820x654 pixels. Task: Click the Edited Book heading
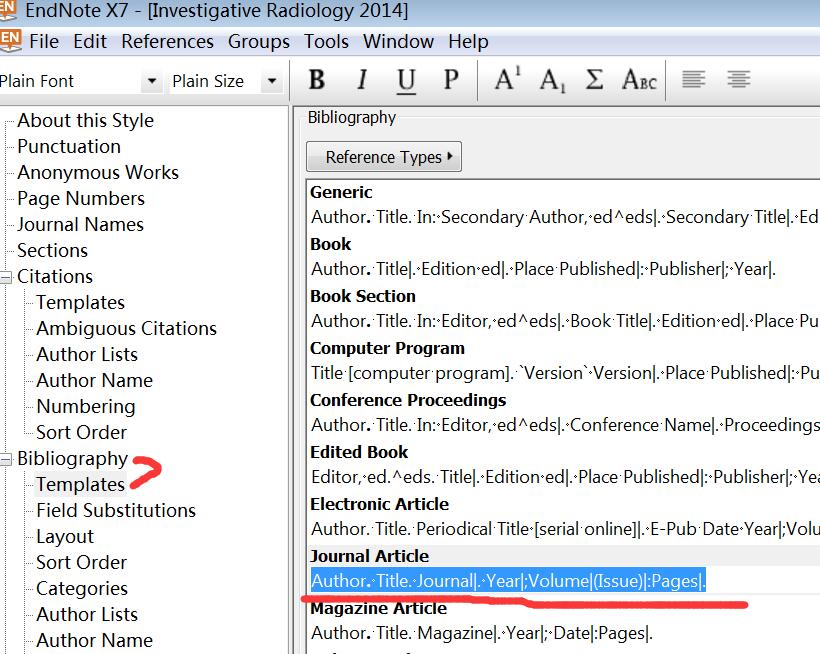pos(359,452)
